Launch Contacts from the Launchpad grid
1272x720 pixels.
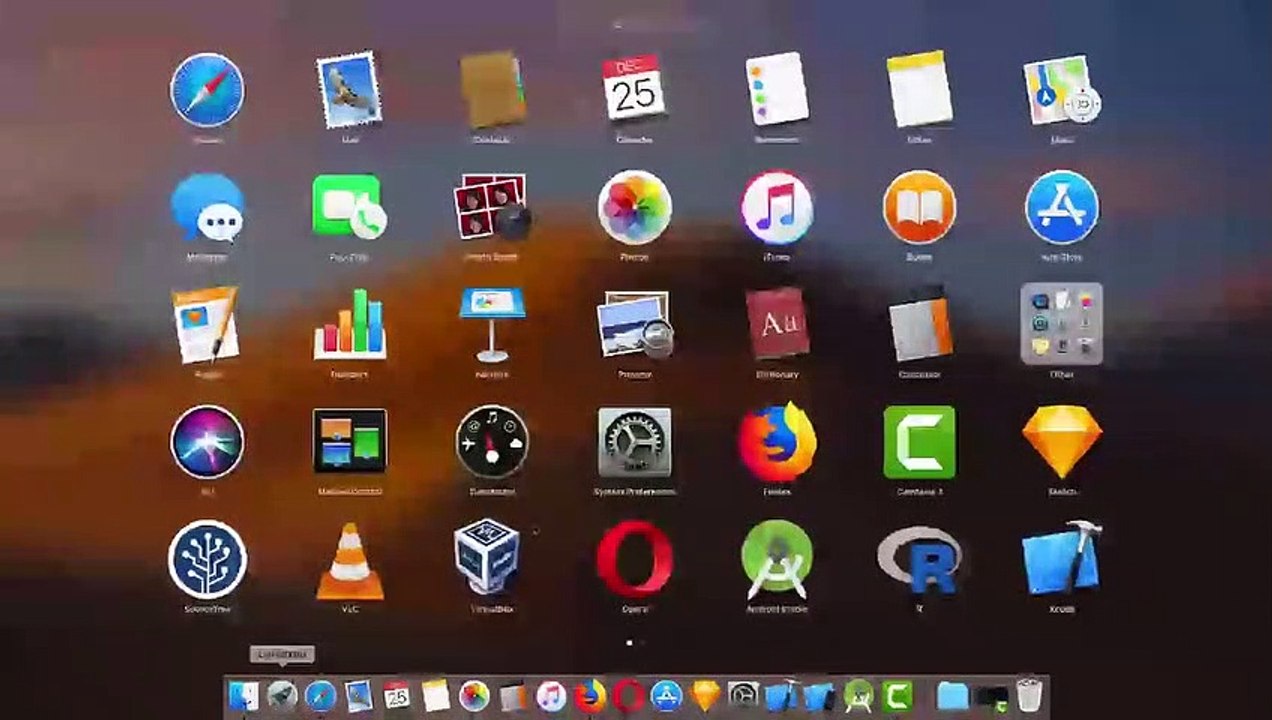click(x=492, y=90)
